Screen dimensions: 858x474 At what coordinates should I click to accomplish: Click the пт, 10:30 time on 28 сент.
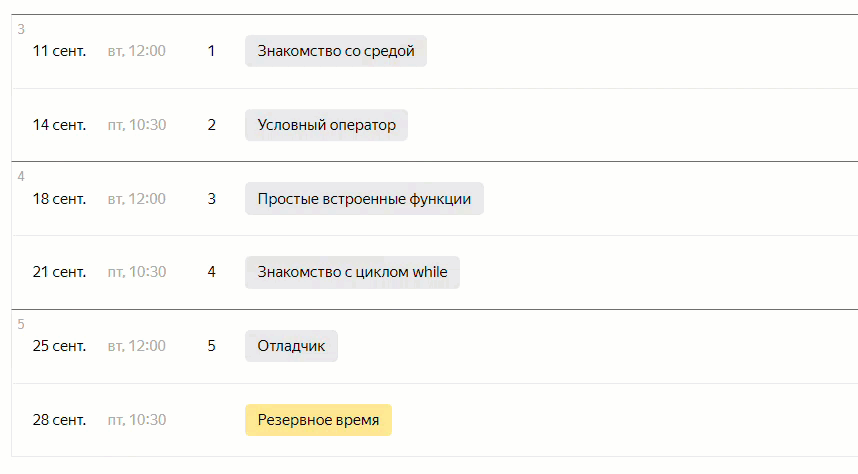coord(136,420)
